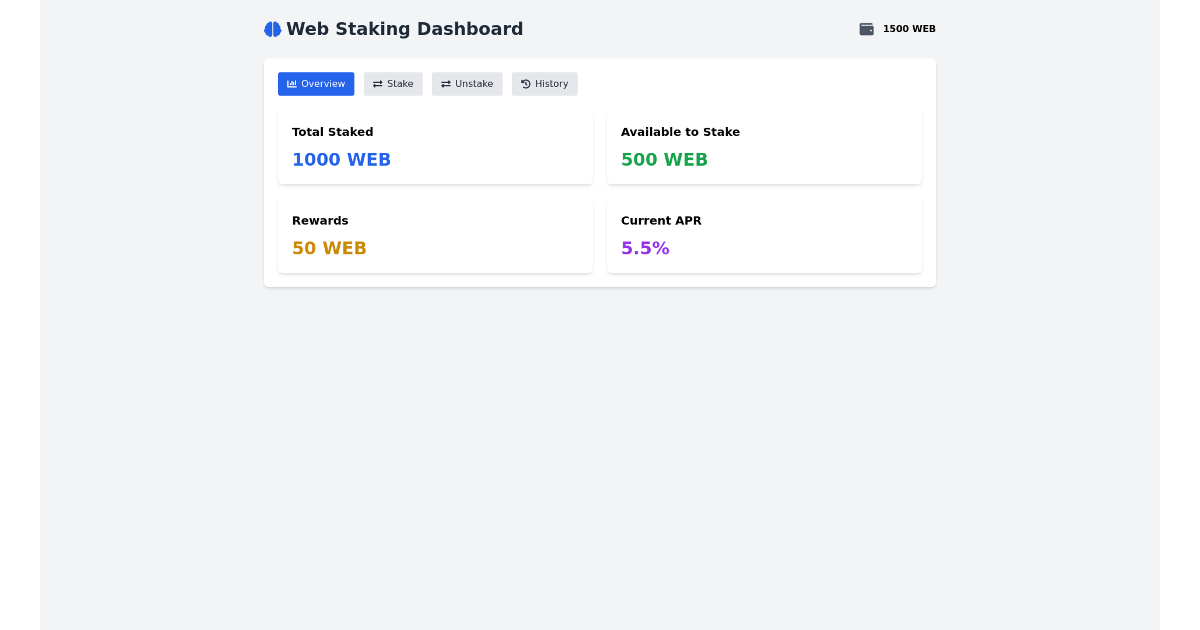Open the History tab

(x=545, y=84)
